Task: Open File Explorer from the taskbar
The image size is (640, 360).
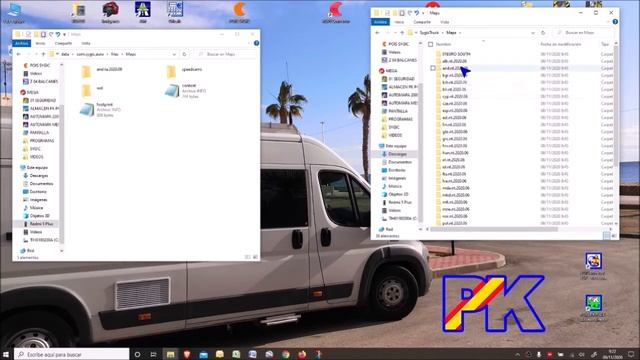Action: (170, 354)
